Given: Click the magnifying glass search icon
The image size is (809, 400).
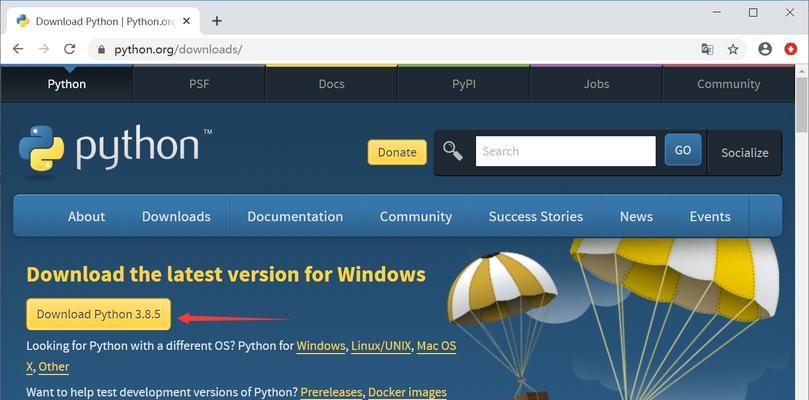Looking at the screenshot, I should pos(453,151).
